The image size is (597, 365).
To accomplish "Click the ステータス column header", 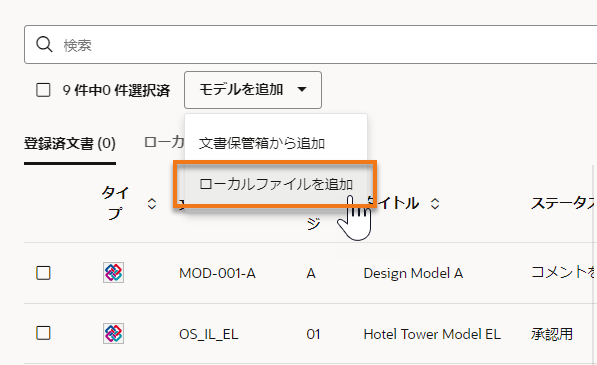I will (x=564, y=204).
